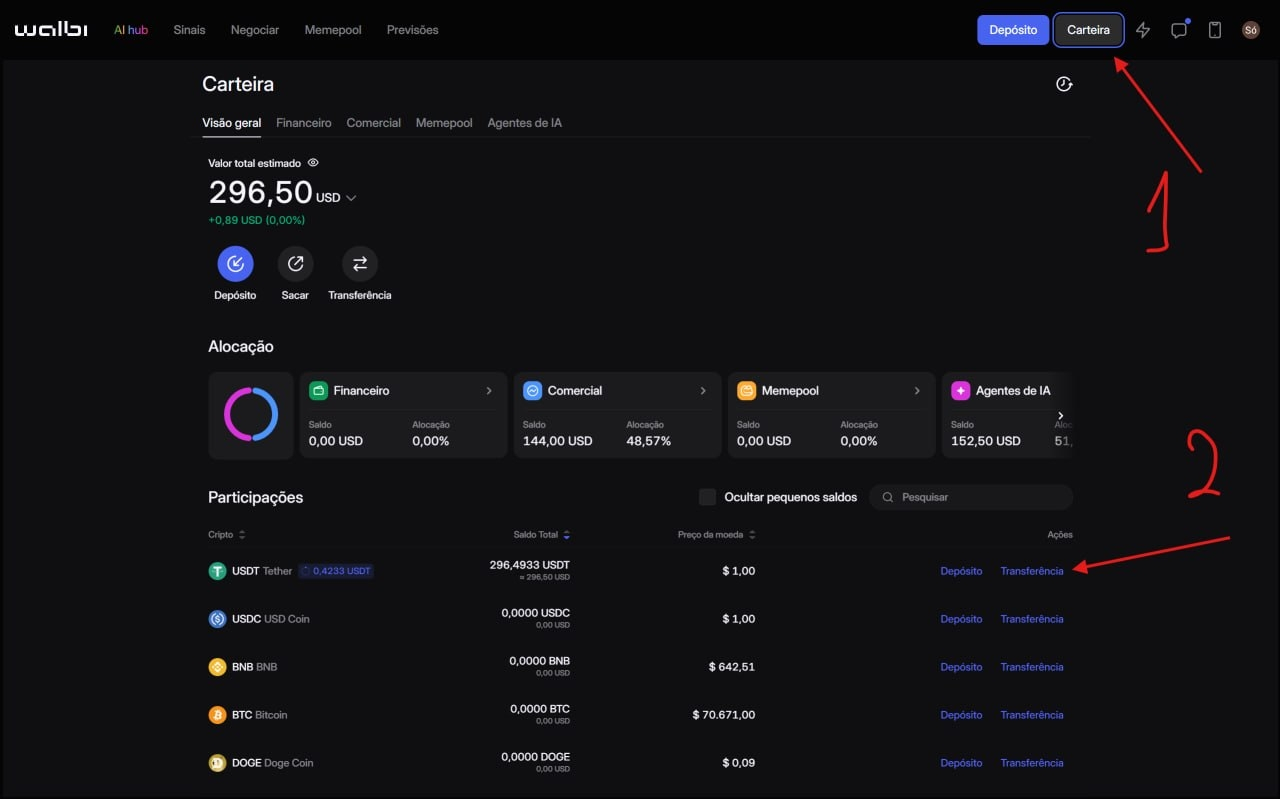Click the mobile phone icon in header
Screen dimensions: 1280x799
[x=1215, y=30]
